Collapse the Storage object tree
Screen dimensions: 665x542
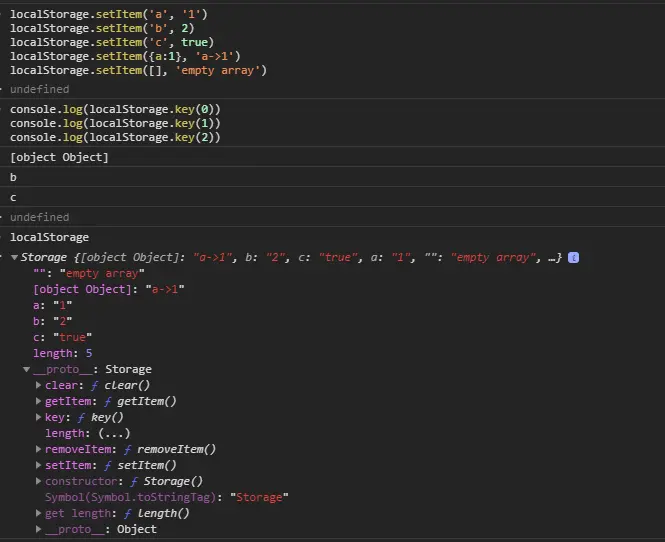[x=14, y=257]
